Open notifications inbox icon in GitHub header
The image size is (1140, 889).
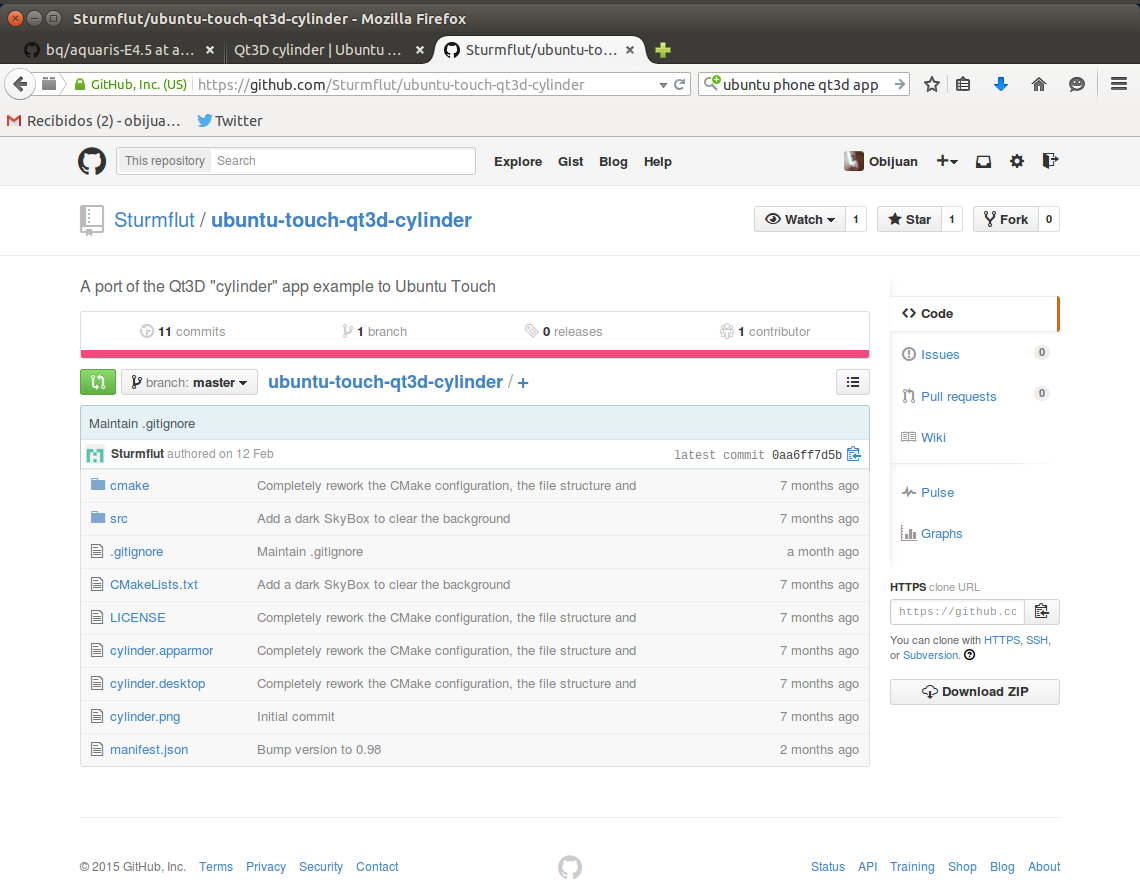(x=984, y=161)
